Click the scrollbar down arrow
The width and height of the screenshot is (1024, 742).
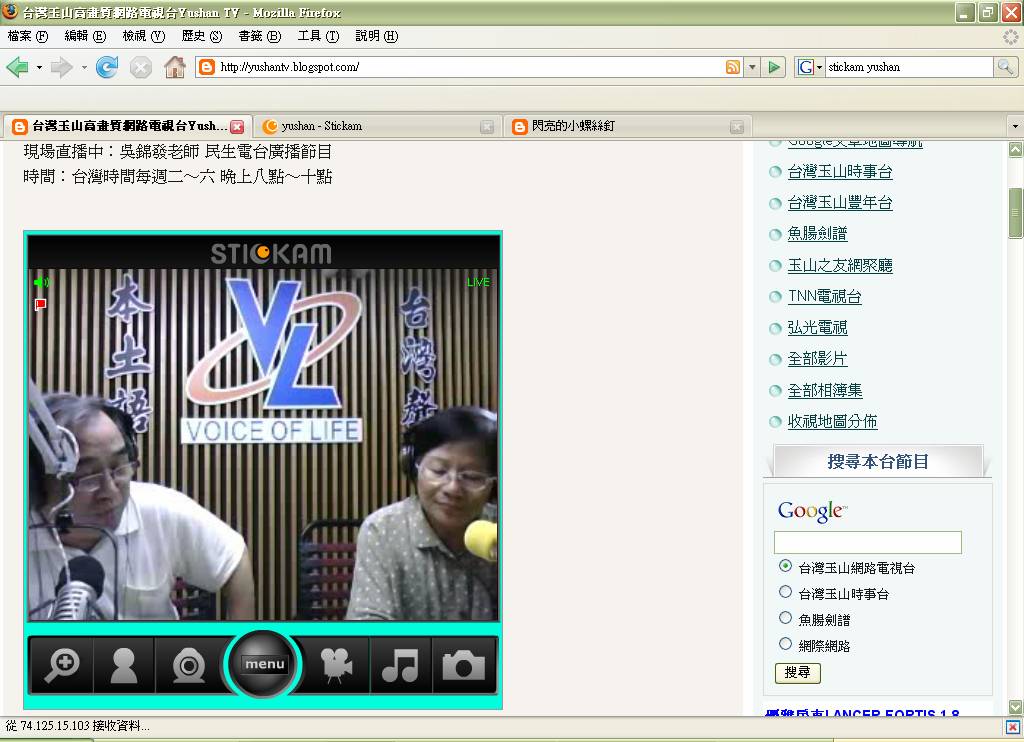click(1015, 707)
